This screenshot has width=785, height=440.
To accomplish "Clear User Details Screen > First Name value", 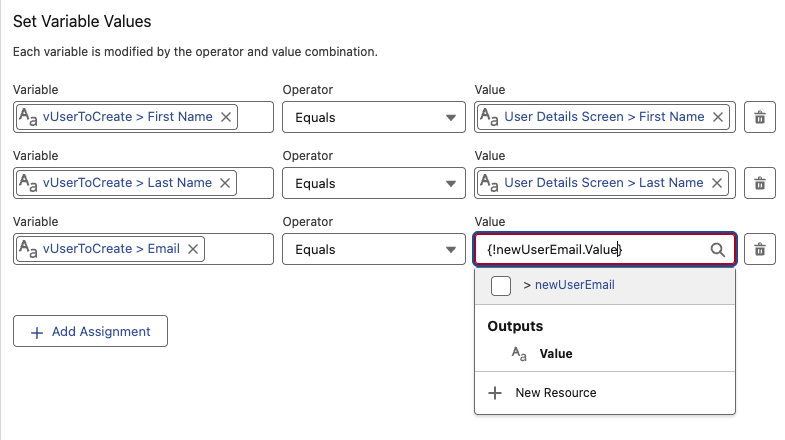I will [718, 117].
